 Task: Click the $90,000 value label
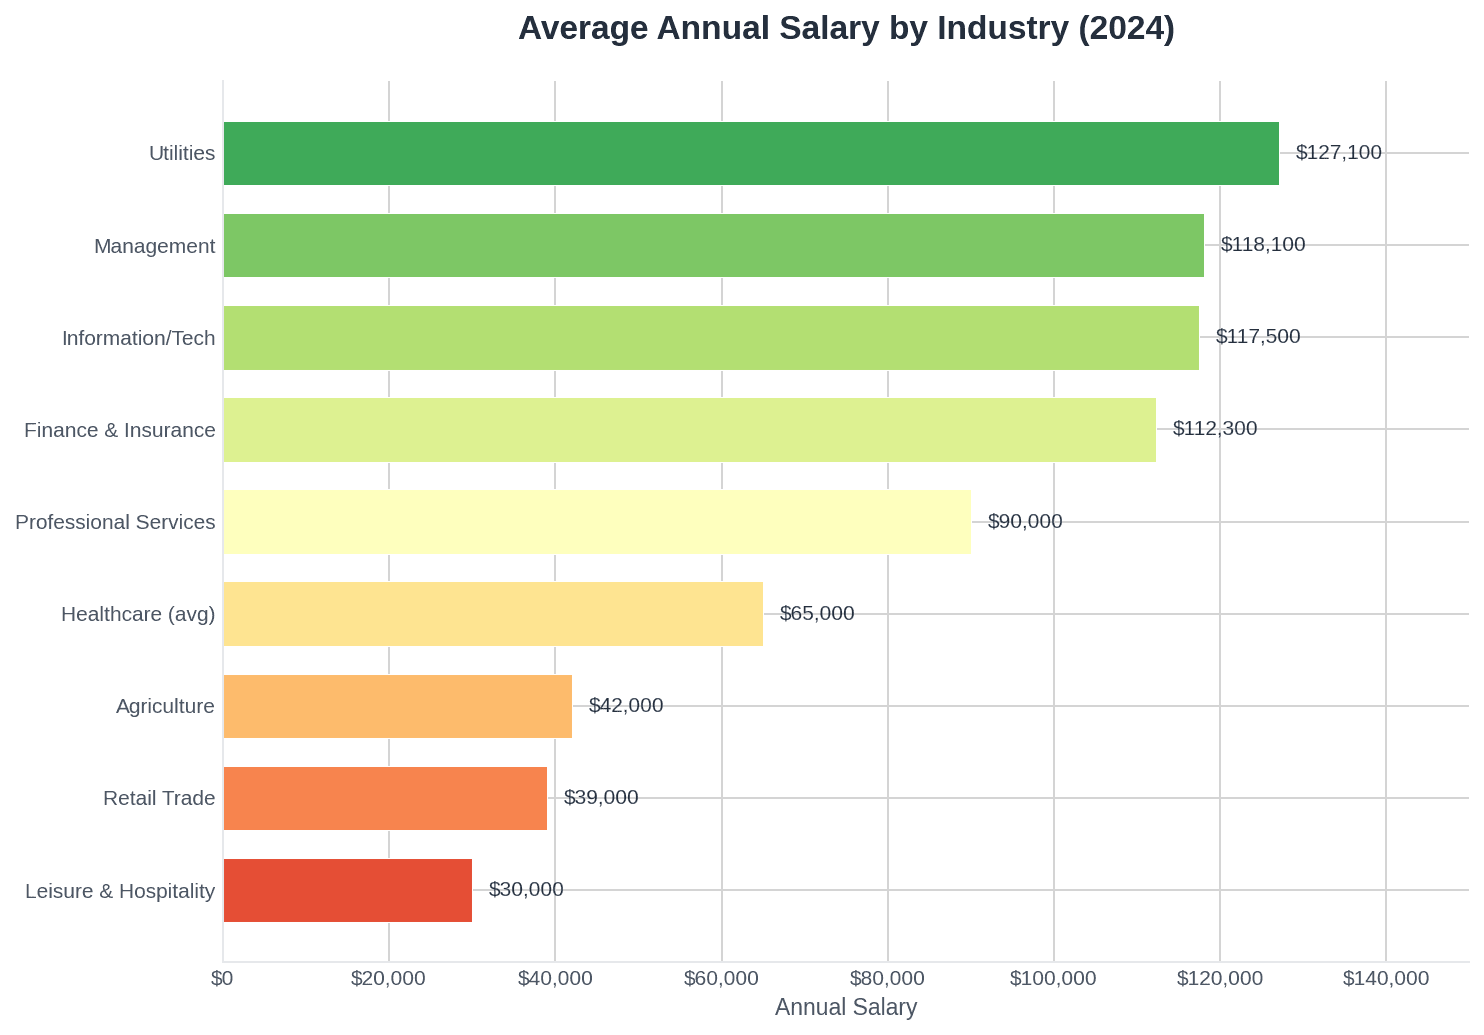[x=1025, y=521]
